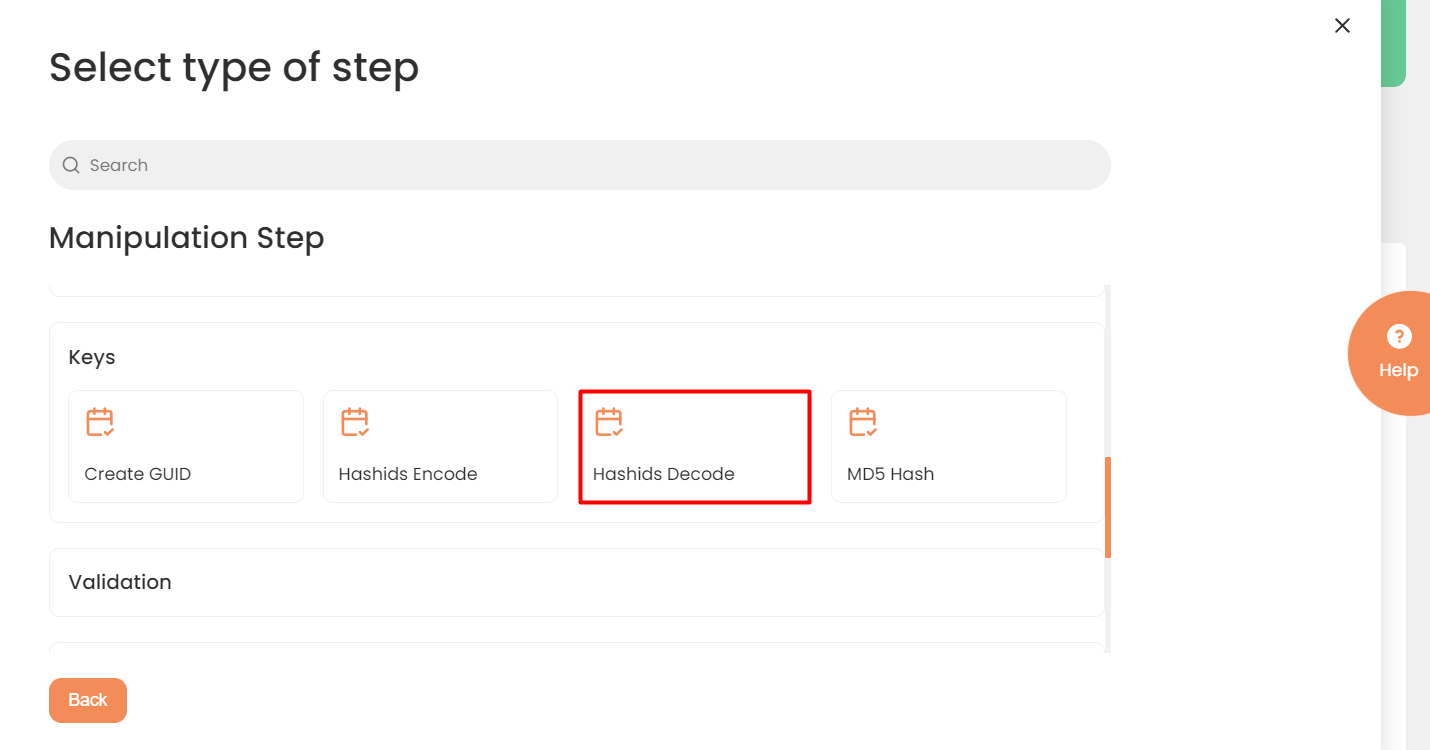The height and width of the screenshot is (750, 1430).
Task: Open the Help bubble text
Action: [x=1398, y=370]
